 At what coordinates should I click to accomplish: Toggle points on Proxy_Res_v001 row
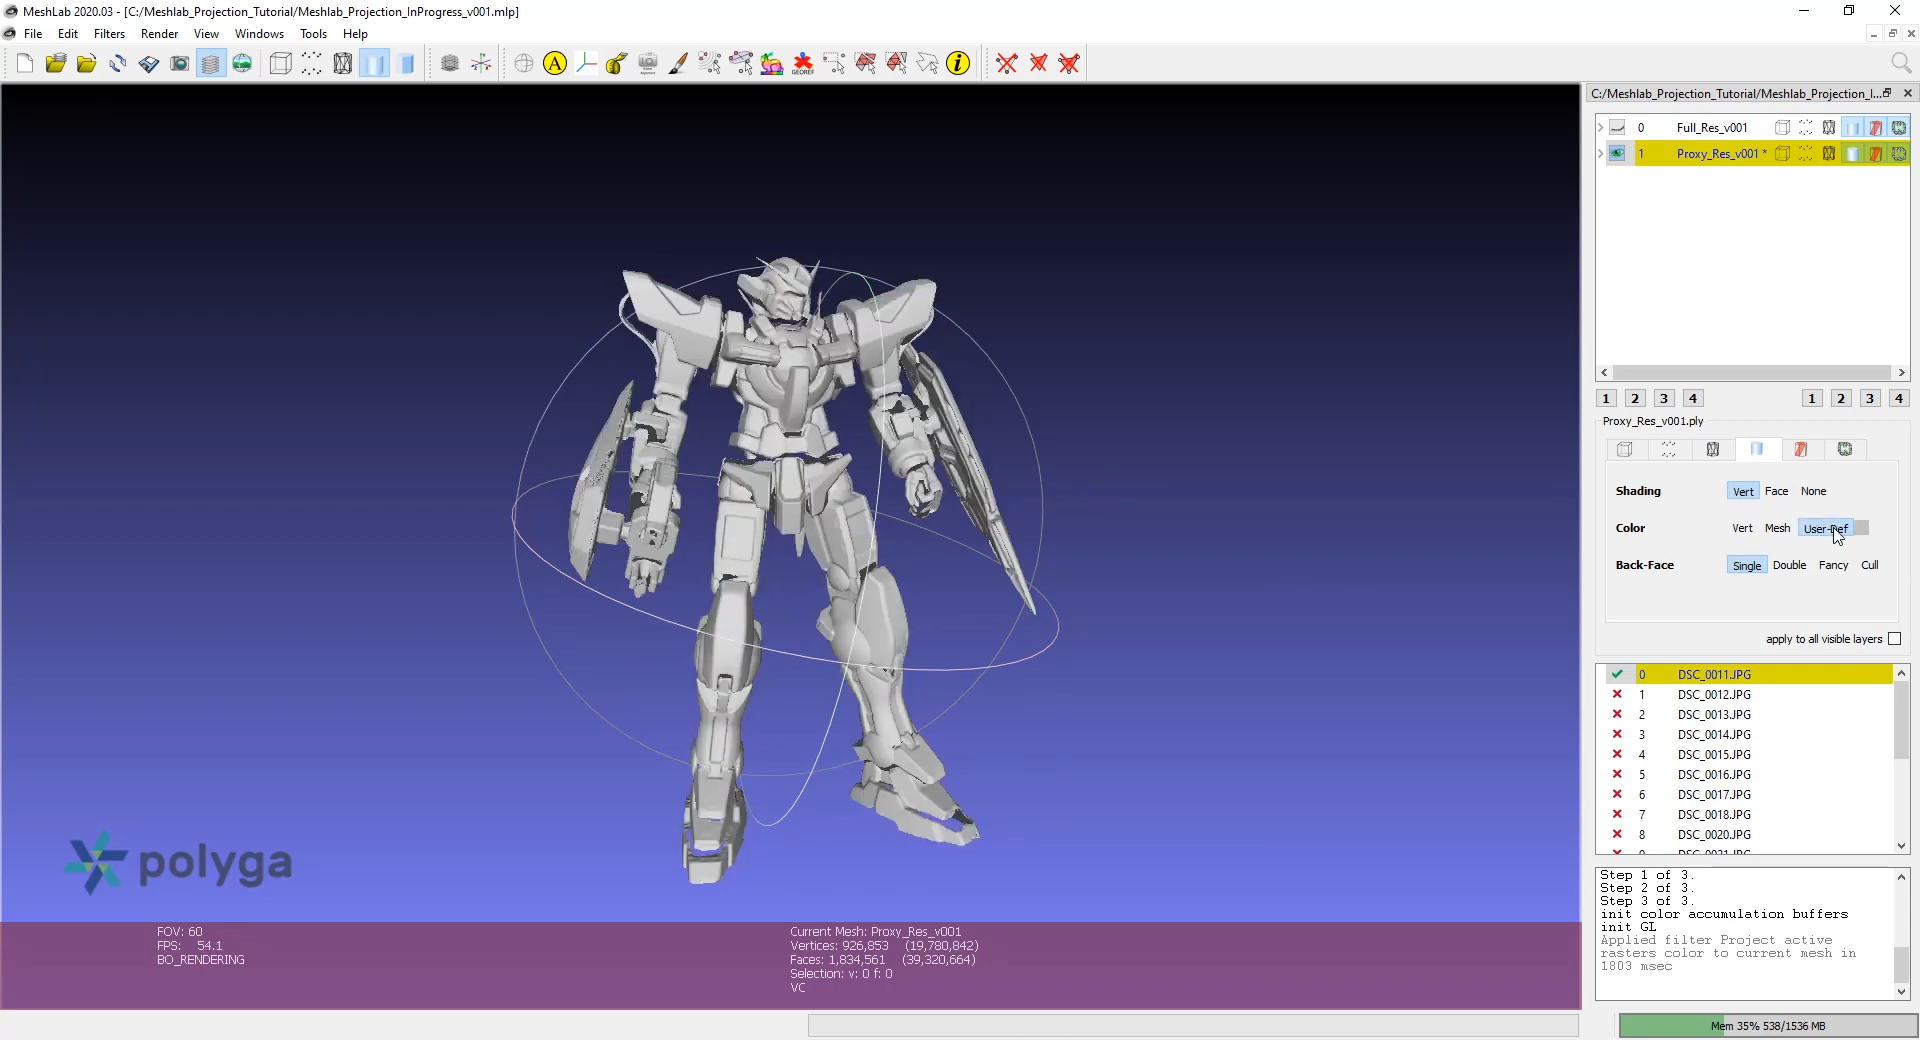coord(1806,154)
